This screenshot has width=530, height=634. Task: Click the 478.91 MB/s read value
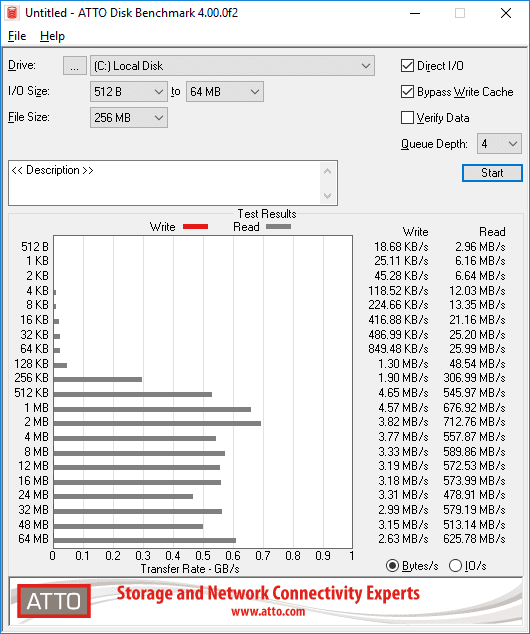[x=474, y=495]
